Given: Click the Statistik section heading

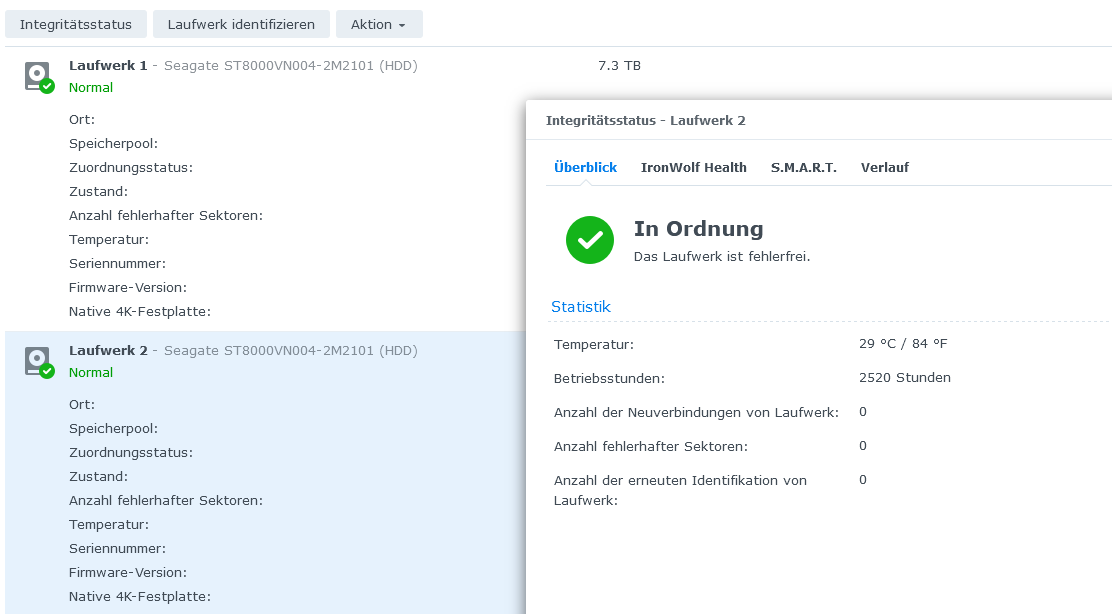Looking at the screenshot, I should tap(581, 306).
